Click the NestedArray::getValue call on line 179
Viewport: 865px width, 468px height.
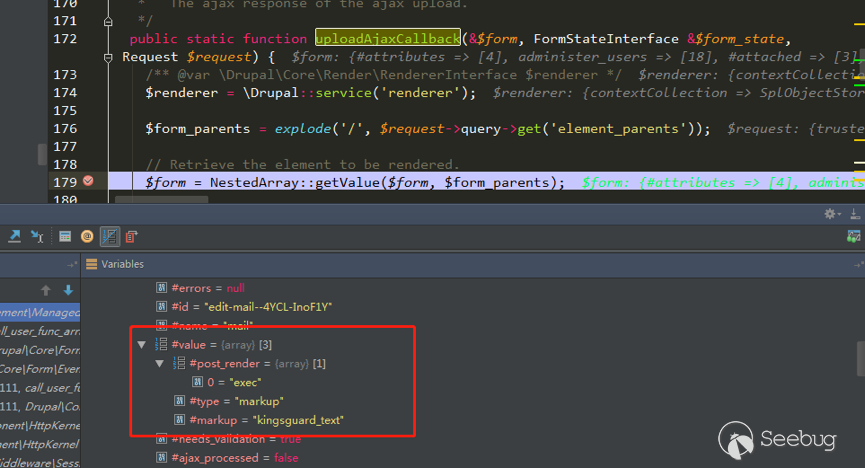tap(295, 183)
